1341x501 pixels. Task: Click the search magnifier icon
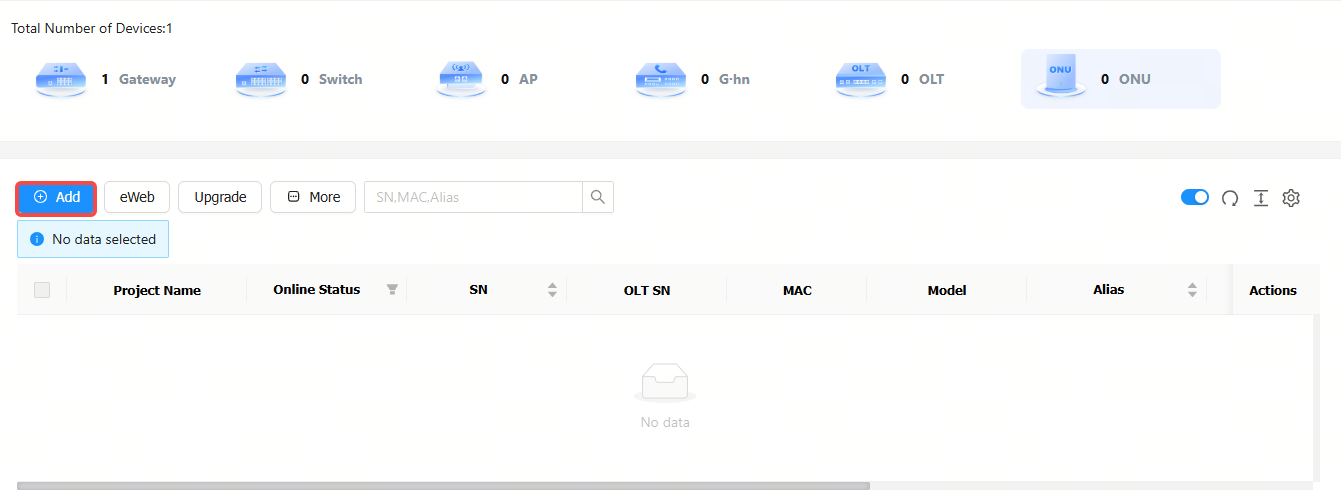(x=598, y=197)
